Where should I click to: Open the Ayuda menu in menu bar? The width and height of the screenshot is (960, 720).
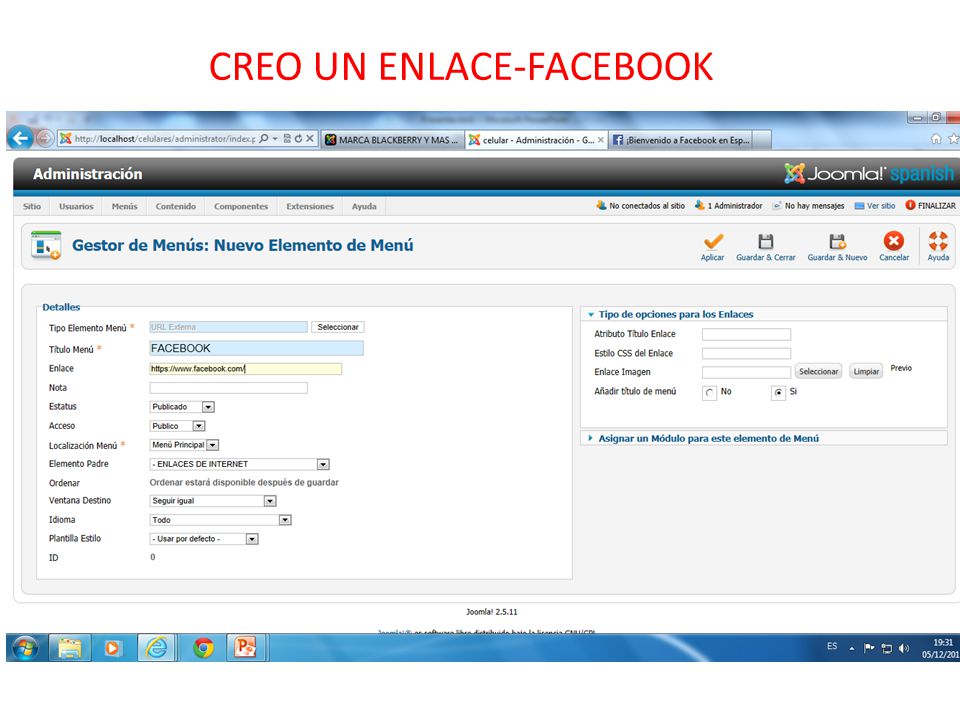[364, 206]
